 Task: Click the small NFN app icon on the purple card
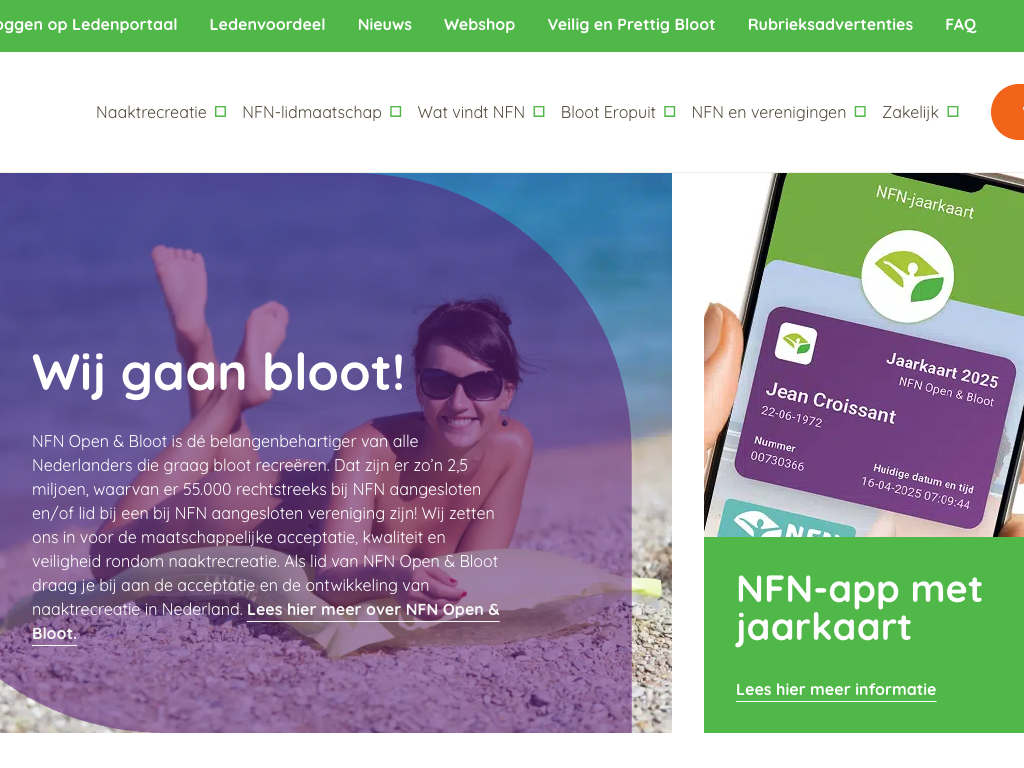[795, 342]
